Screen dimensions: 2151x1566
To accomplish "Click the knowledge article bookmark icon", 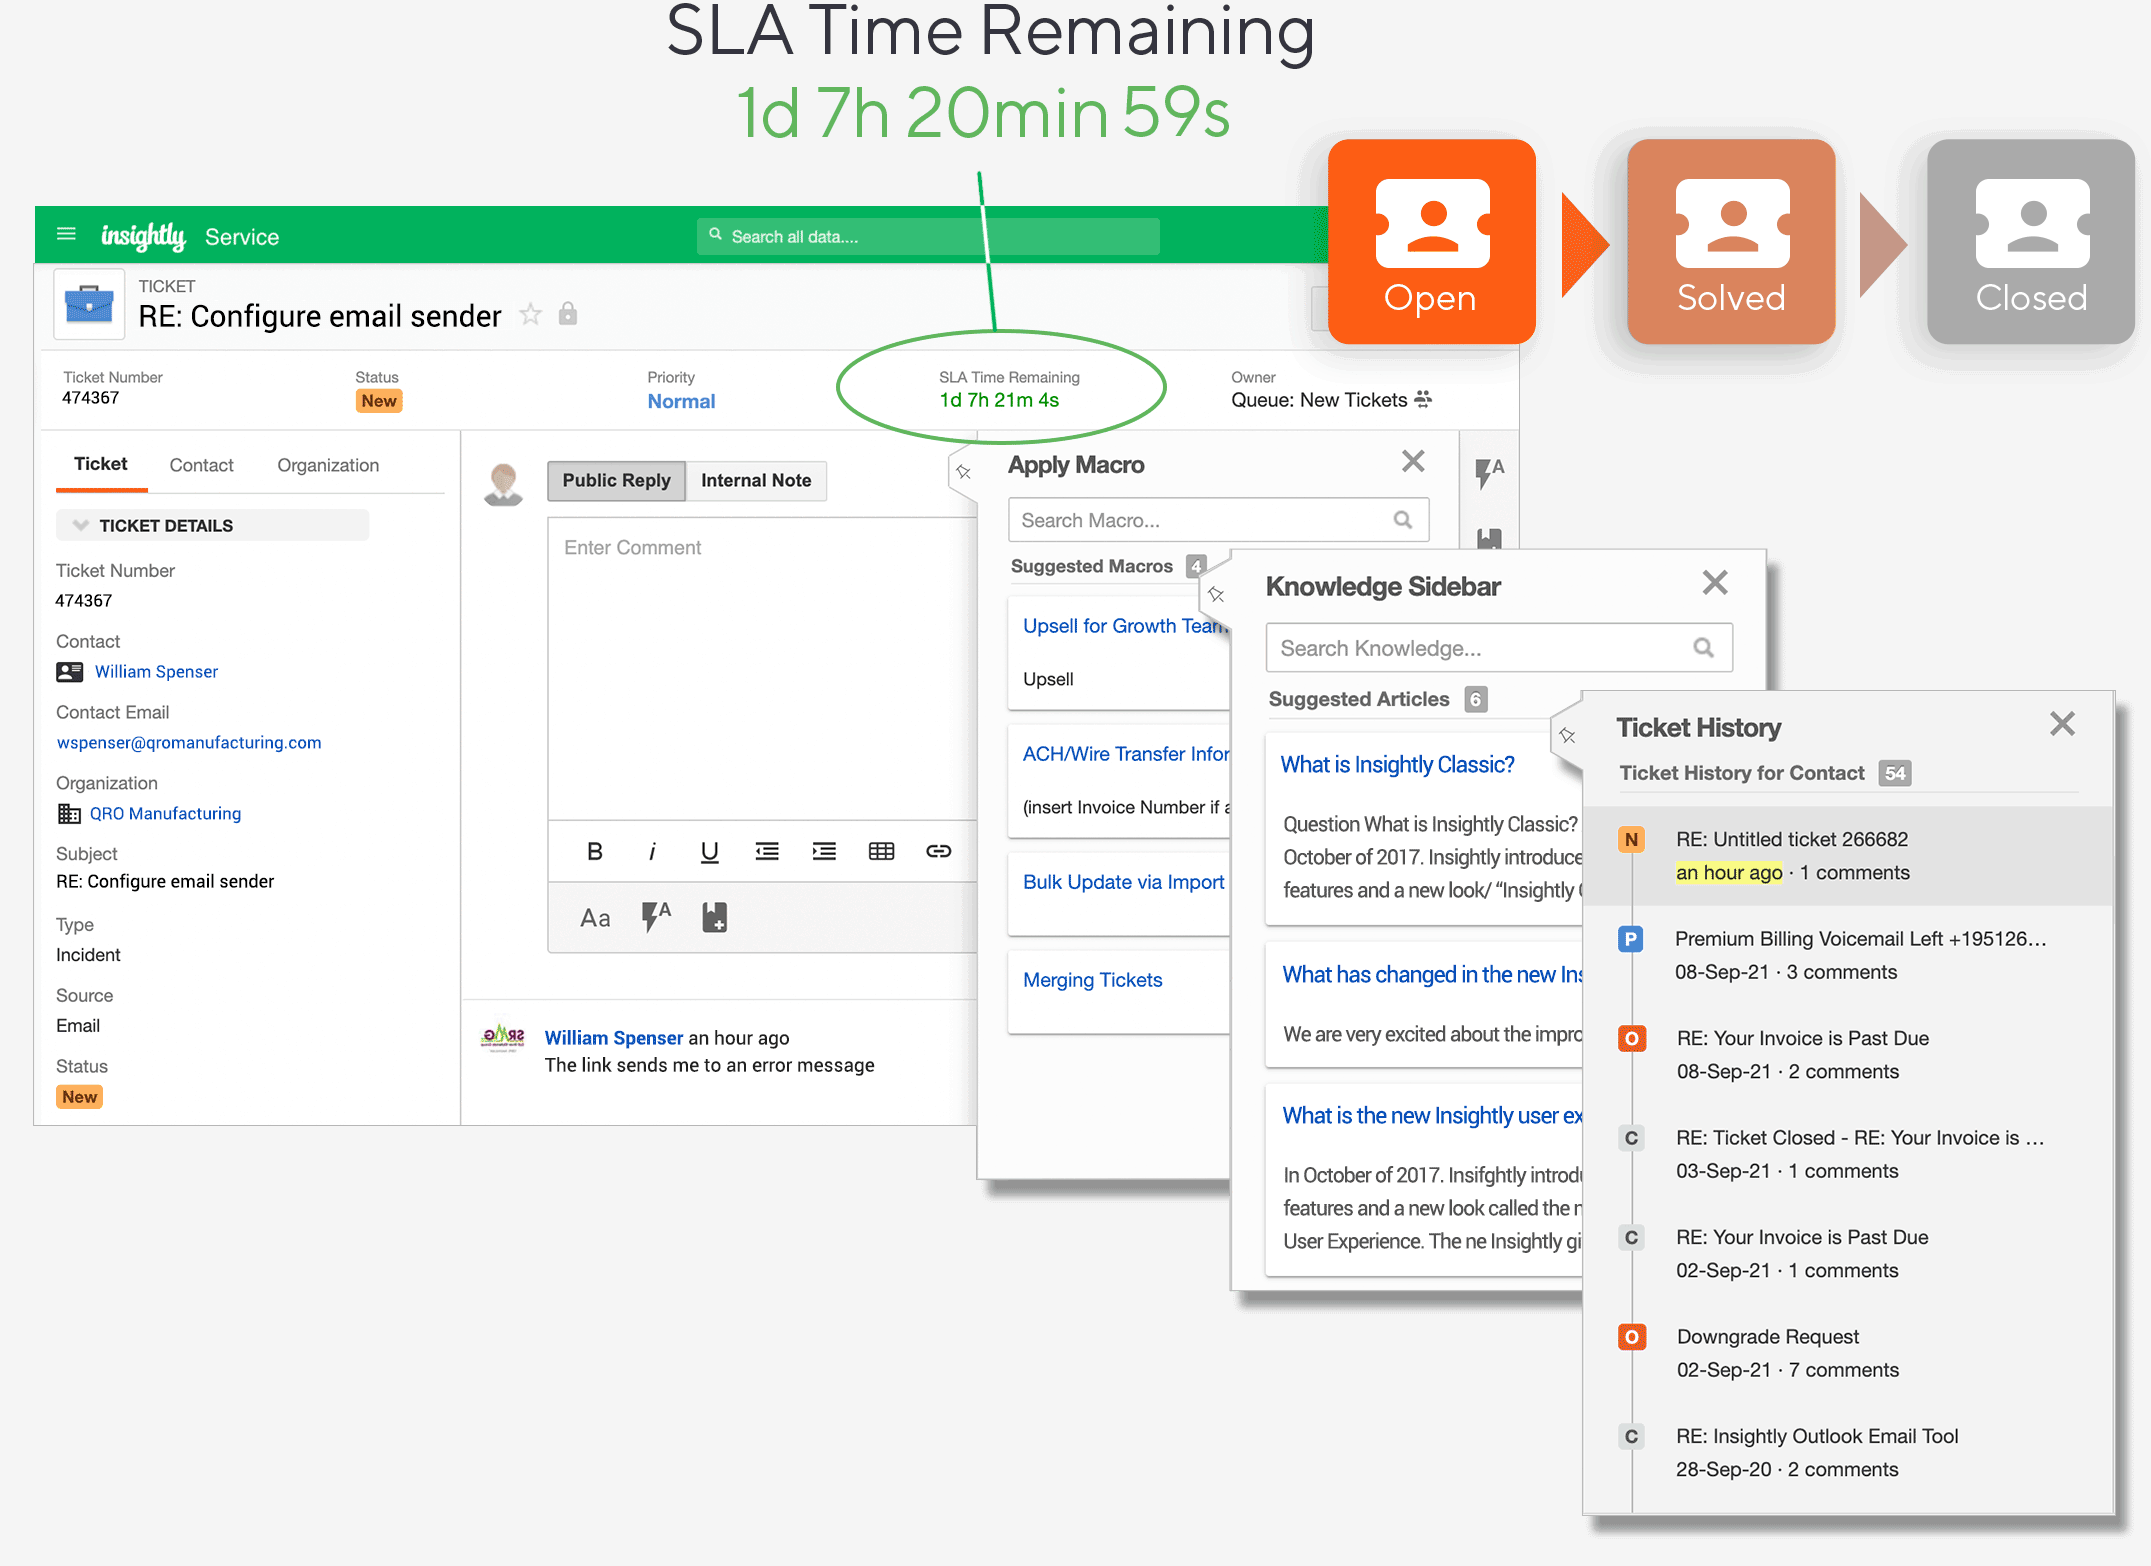I will click(x=714, y=917).
